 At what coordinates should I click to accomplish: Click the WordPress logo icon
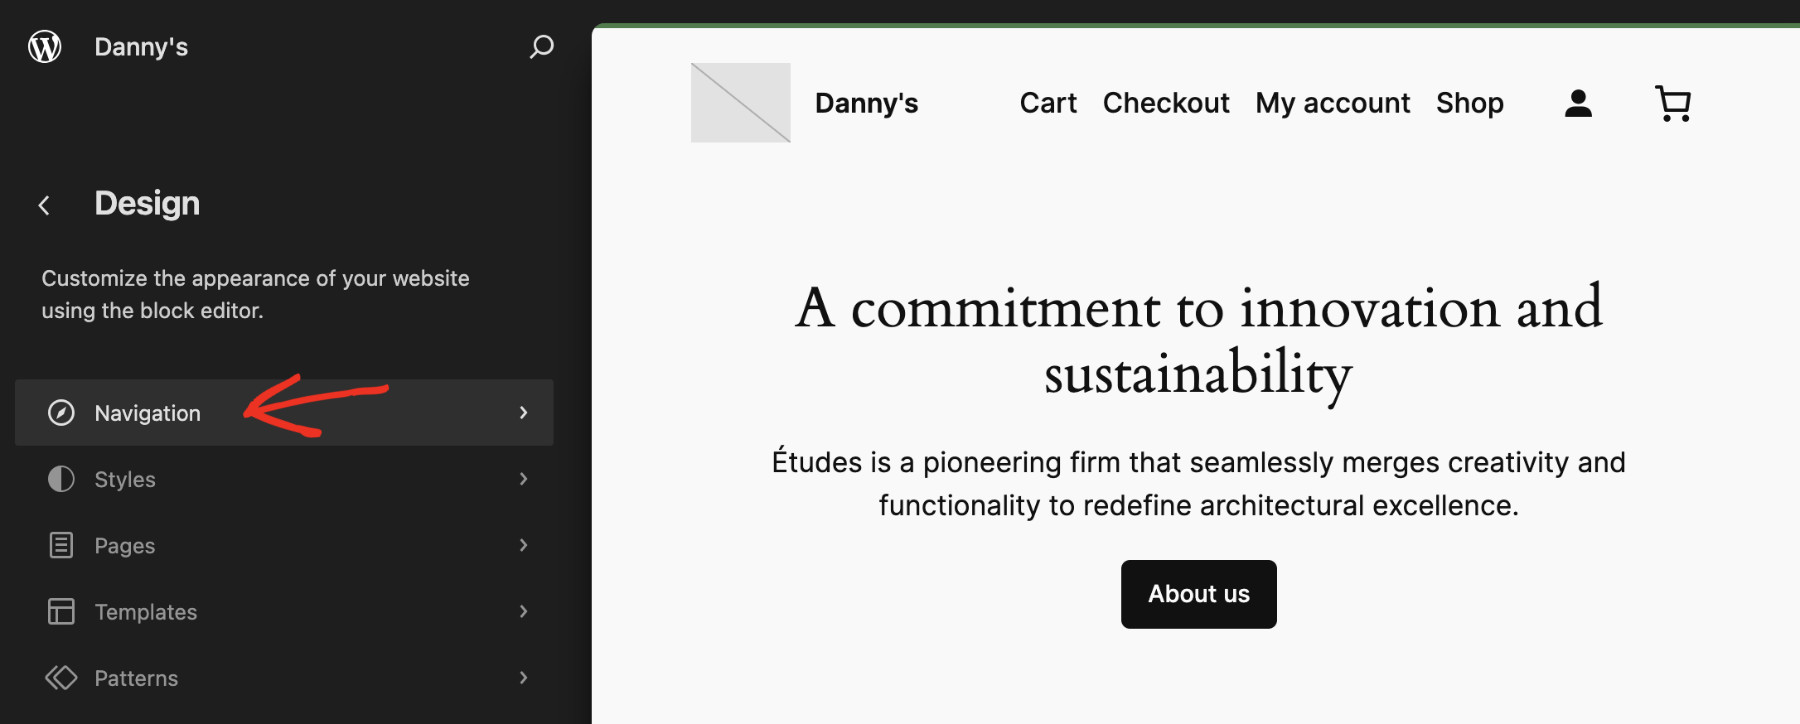pos(45,47)
